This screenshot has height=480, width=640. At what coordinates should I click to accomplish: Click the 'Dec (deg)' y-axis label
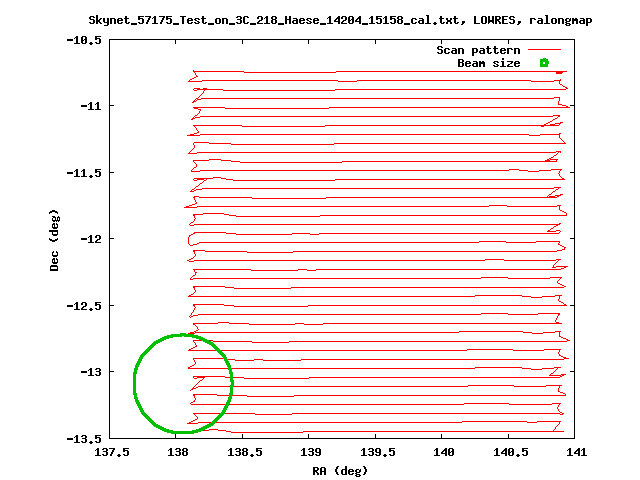point(54,240)
